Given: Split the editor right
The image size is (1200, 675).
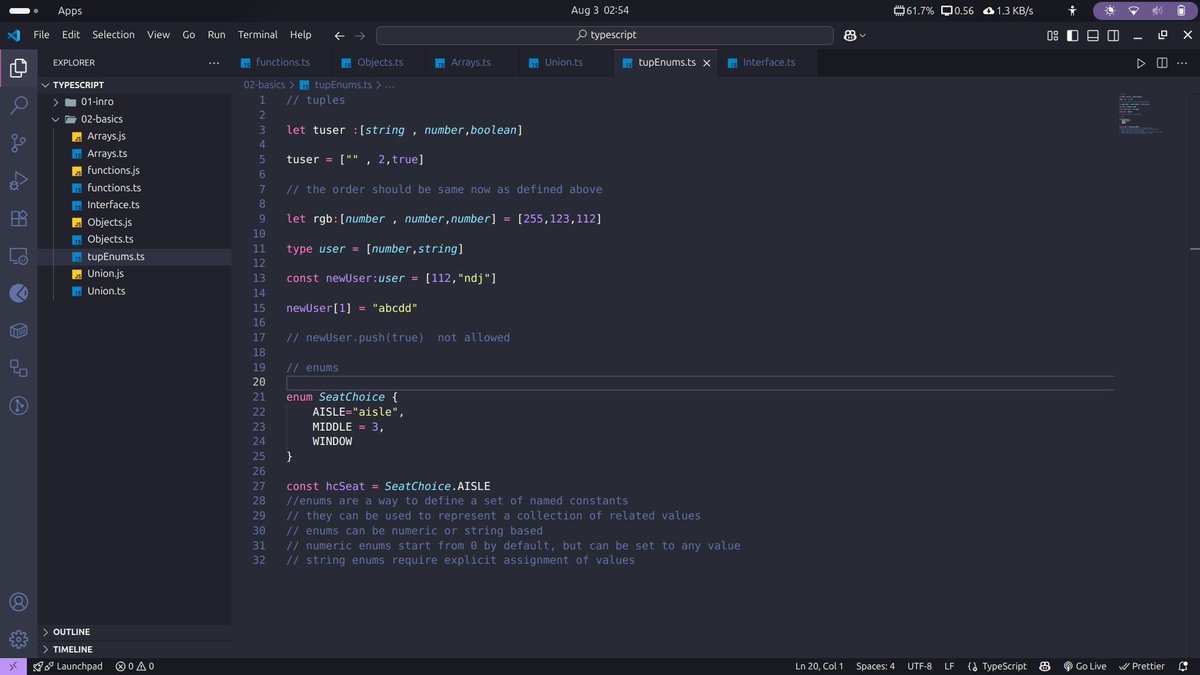Looking at the screenshot, I should pos(1162,63).
